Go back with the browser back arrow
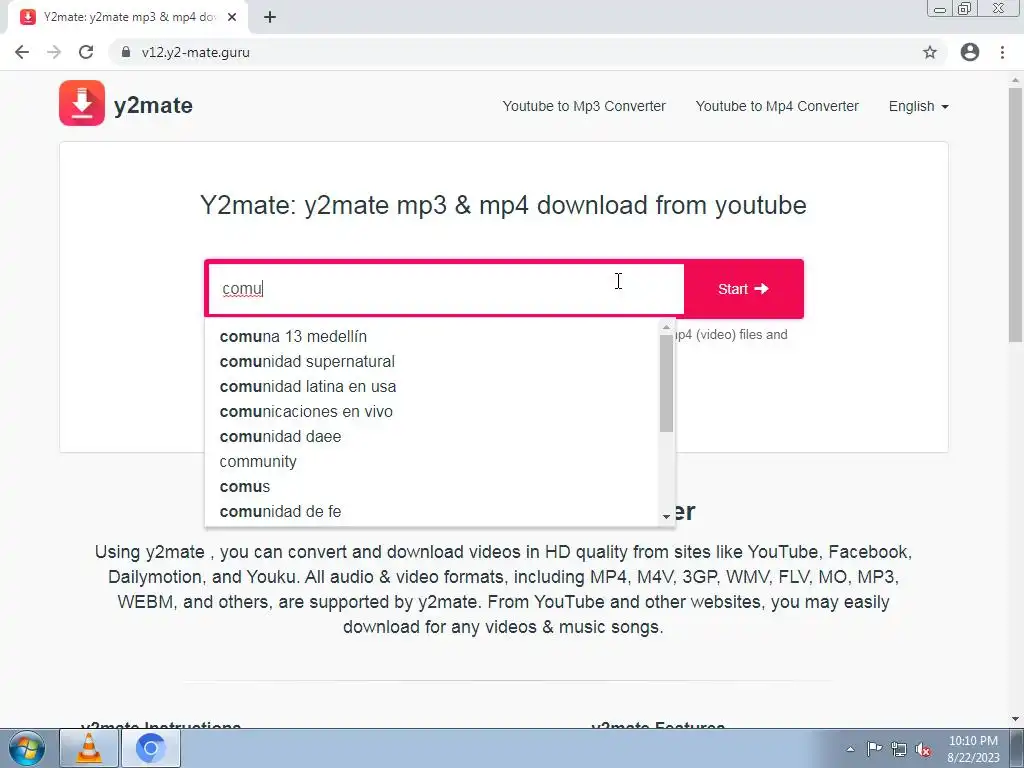 [x=22, y=52]
